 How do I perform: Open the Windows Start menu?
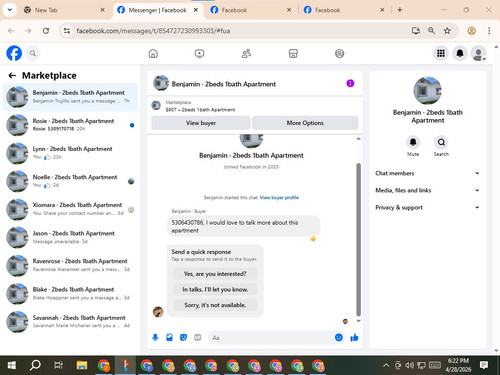[12, 365]
